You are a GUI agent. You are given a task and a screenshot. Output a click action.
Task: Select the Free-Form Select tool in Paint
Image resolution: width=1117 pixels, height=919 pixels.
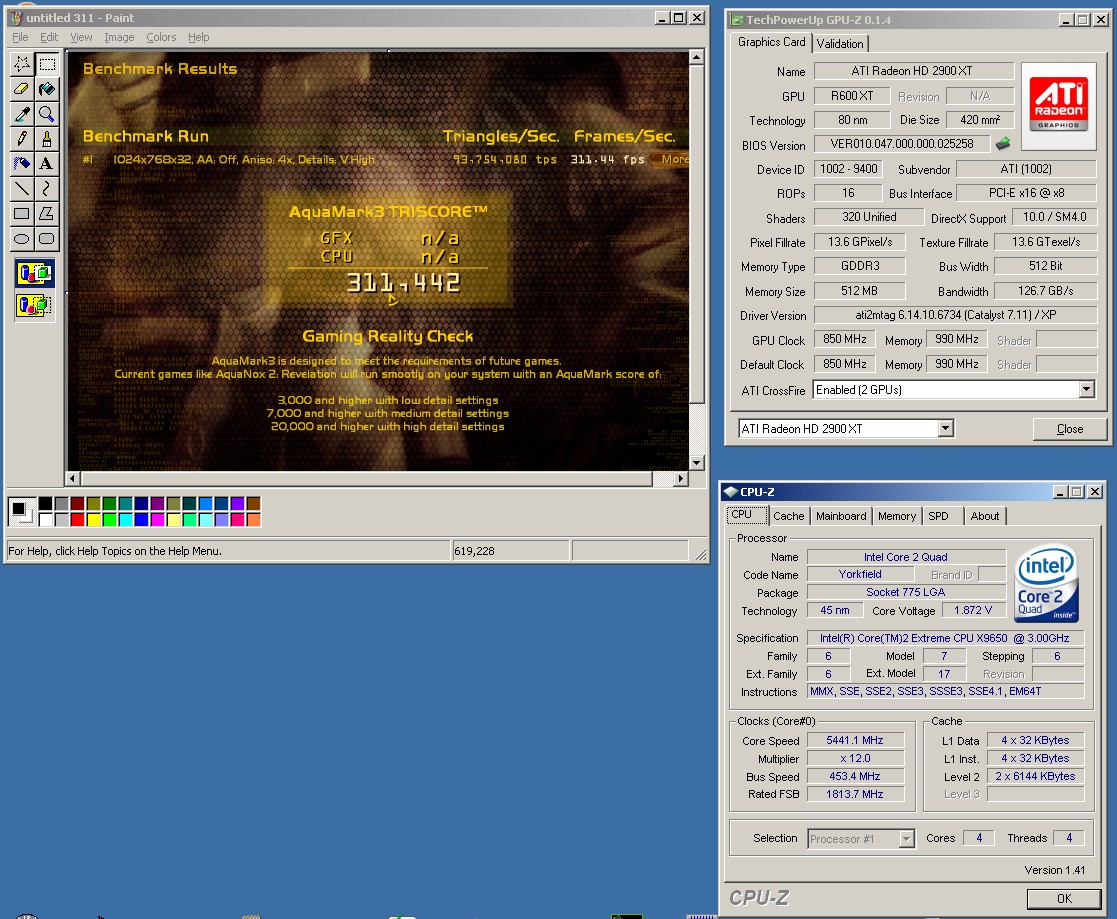coord(22,64)
